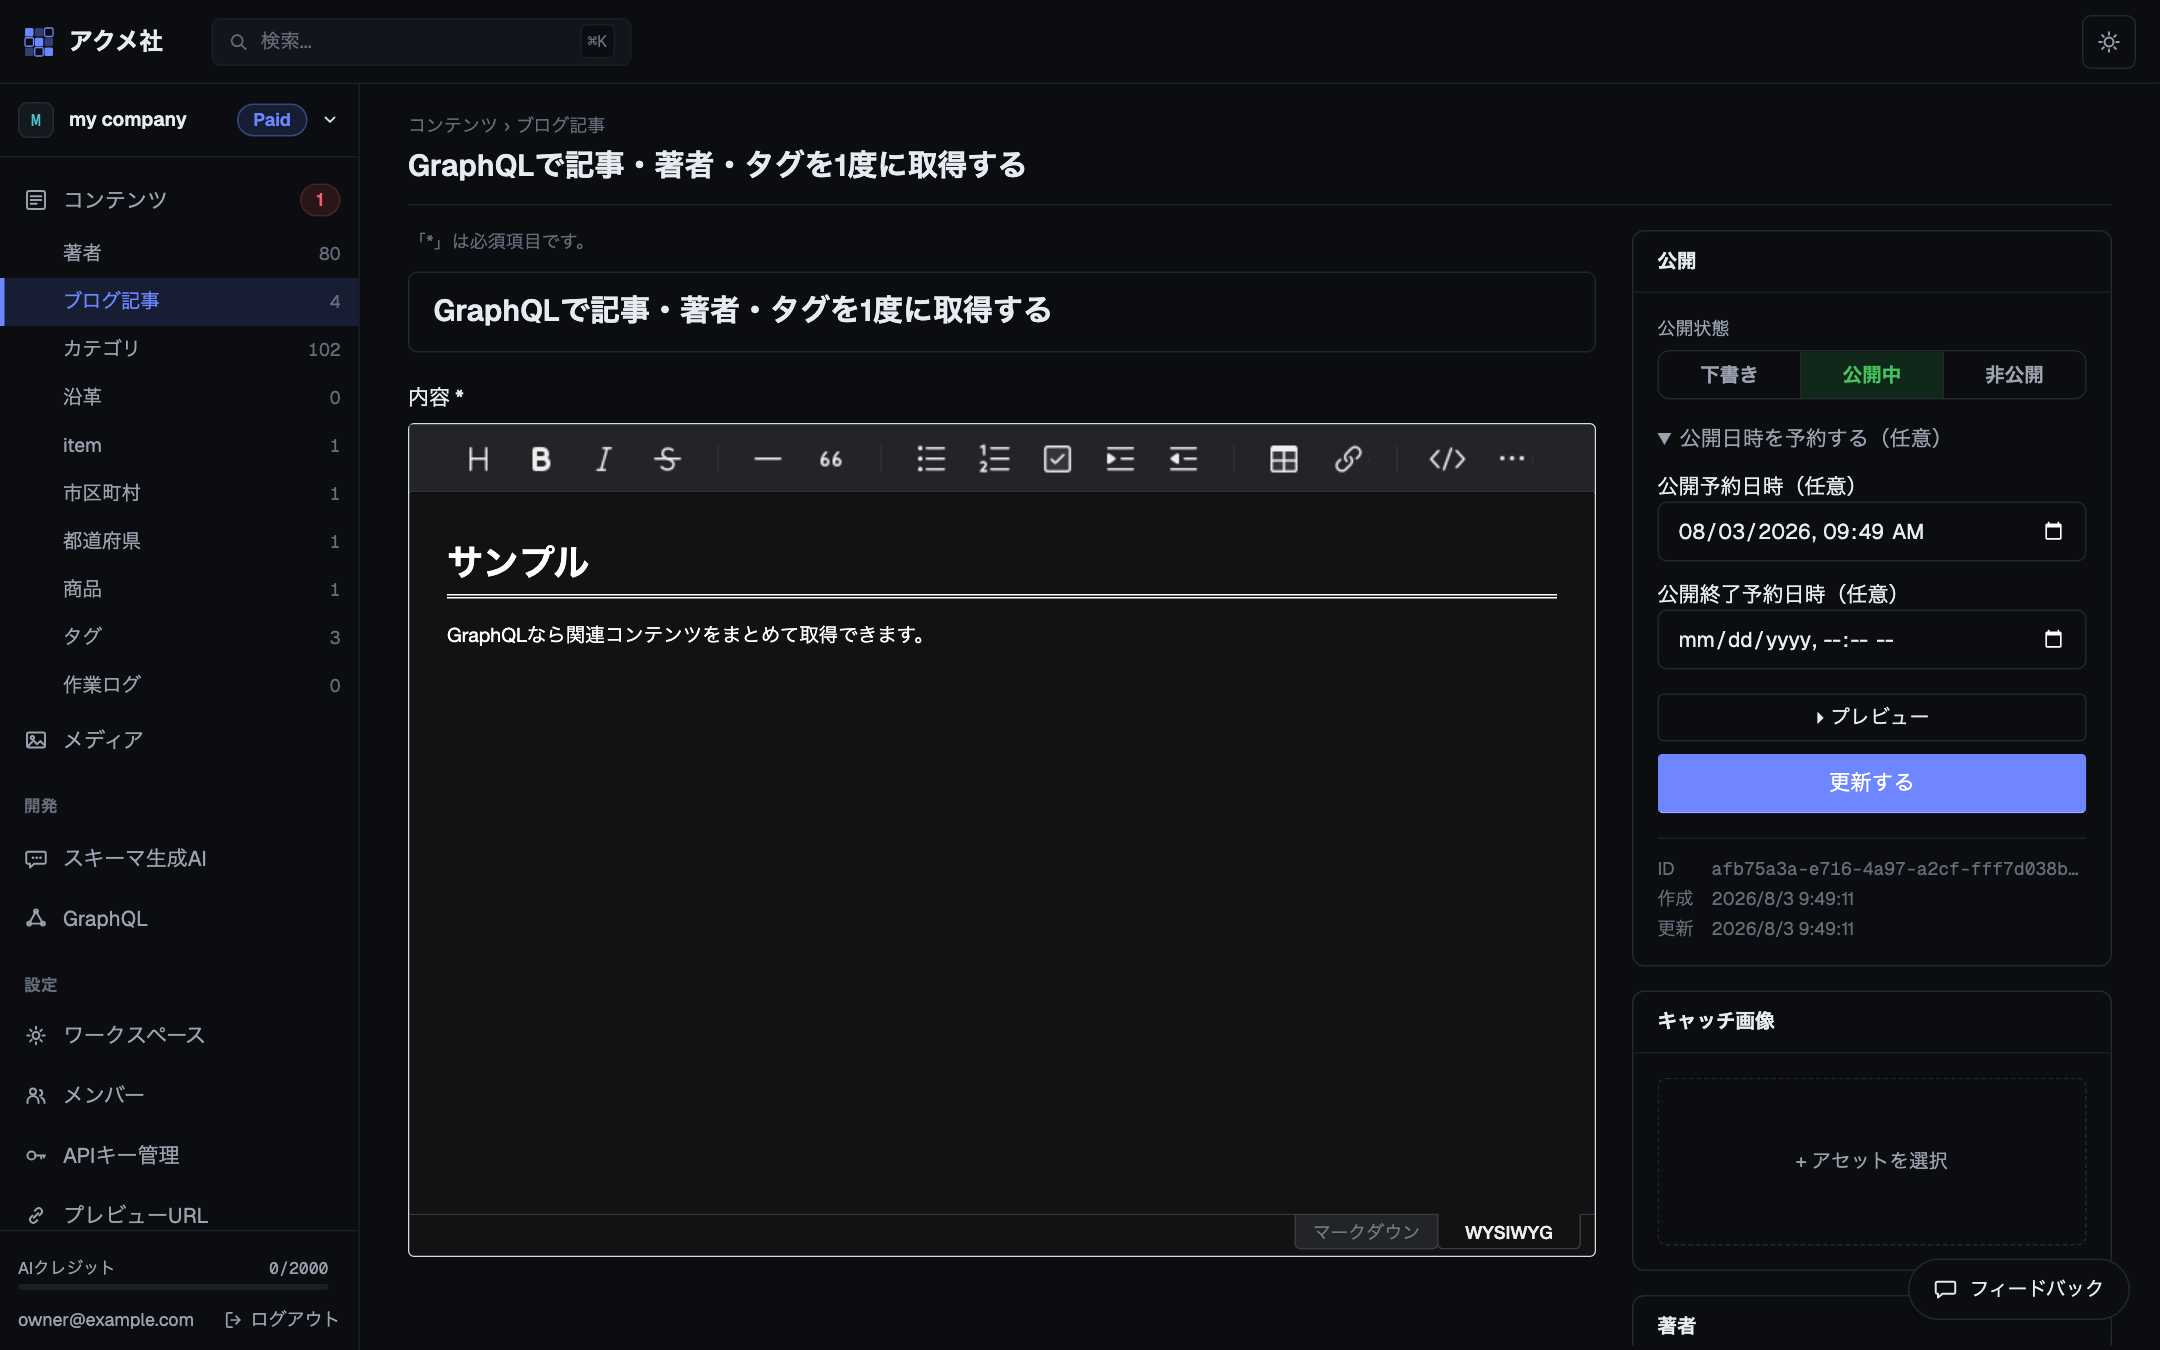The image size is (2160, 1350).
Task: Collapse 公開日時を予約する section
Action: click(1799, 438)
